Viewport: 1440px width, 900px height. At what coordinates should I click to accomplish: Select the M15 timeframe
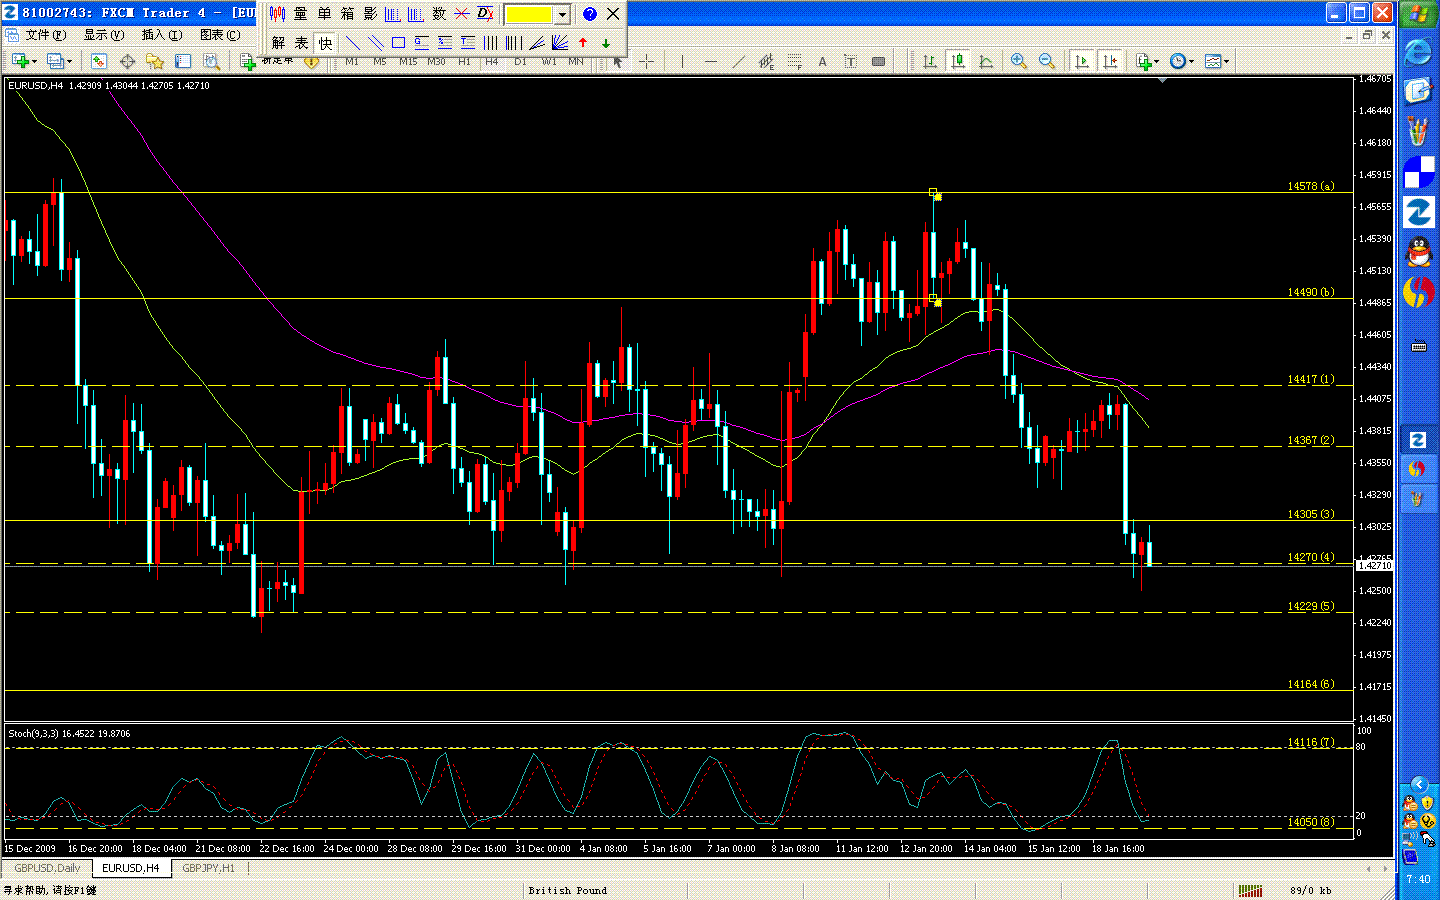tap(408, 62)
